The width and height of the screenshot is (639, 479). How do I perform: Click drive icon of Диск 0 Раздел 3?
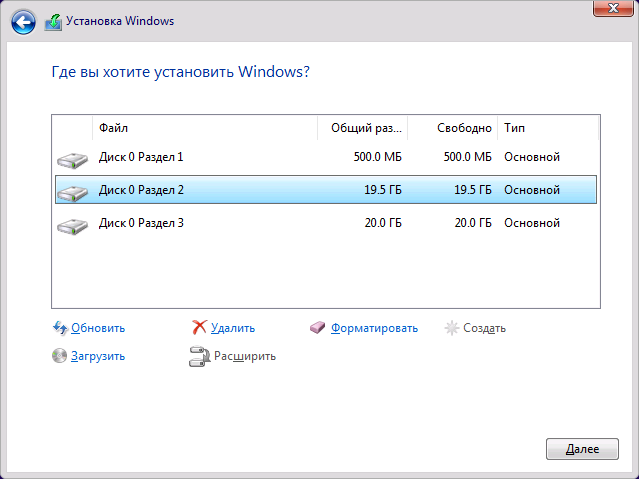pos(73,226)
